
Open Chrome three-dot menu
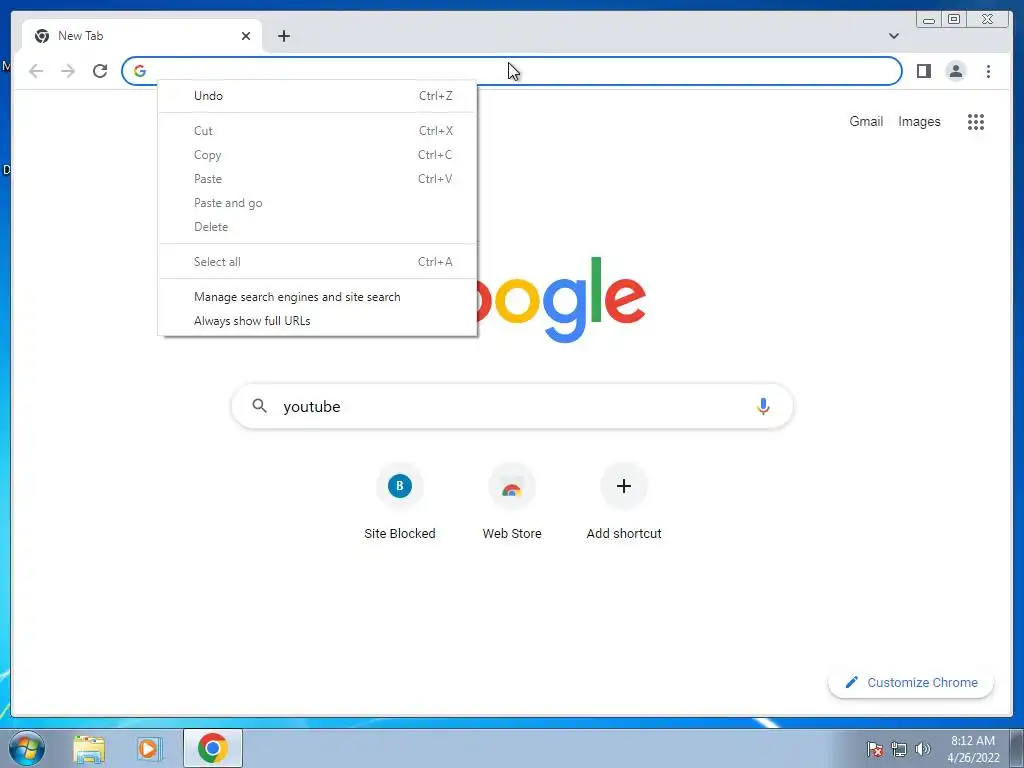click(988, 71)
